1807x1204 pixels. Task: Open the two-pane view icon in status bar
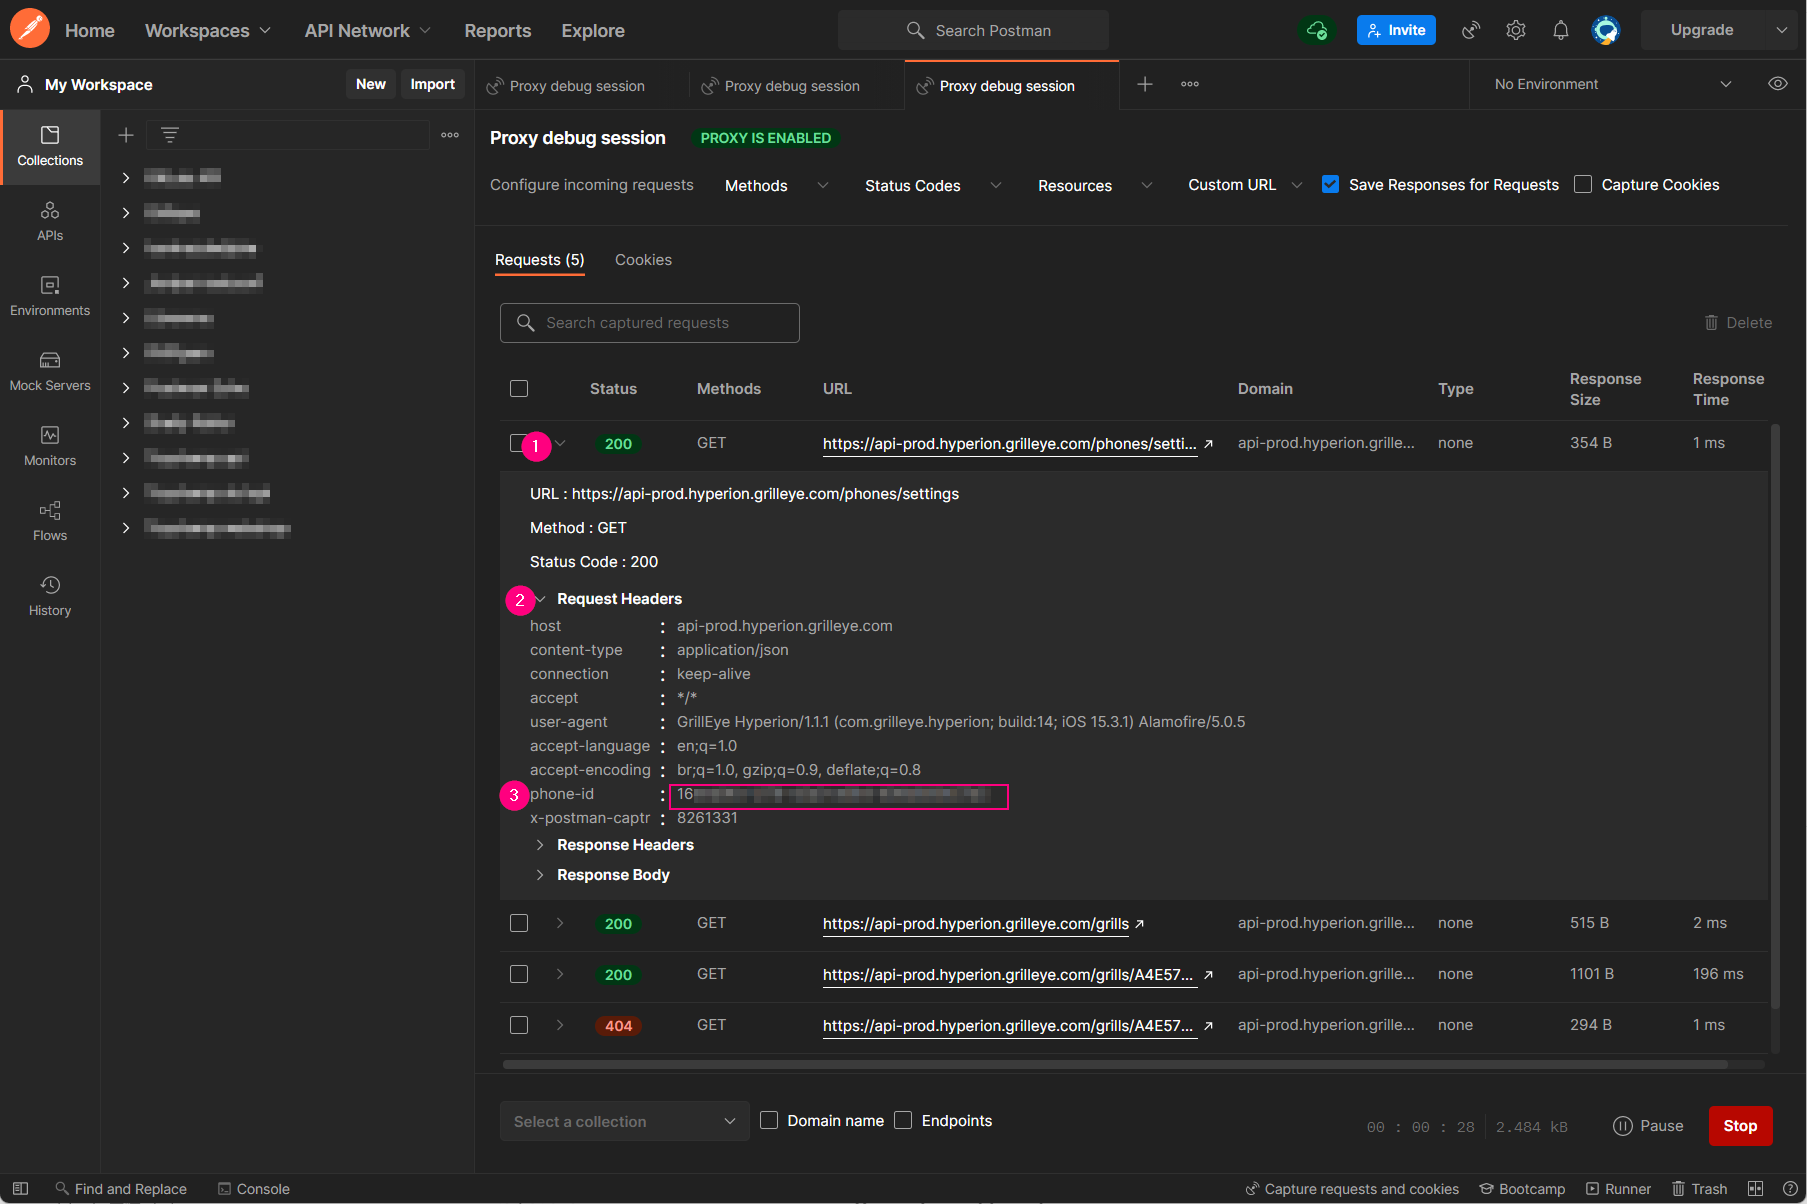click(x=1755, y=1189)
